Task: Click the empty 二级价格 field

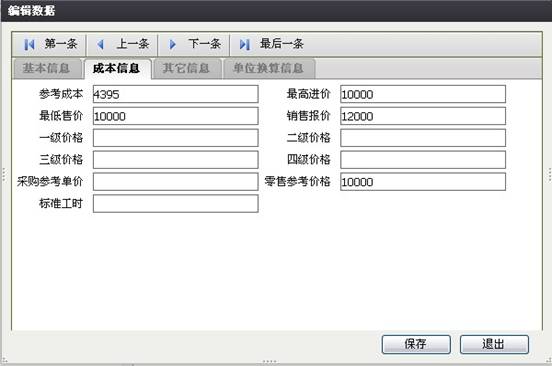Action: [423, 138]
